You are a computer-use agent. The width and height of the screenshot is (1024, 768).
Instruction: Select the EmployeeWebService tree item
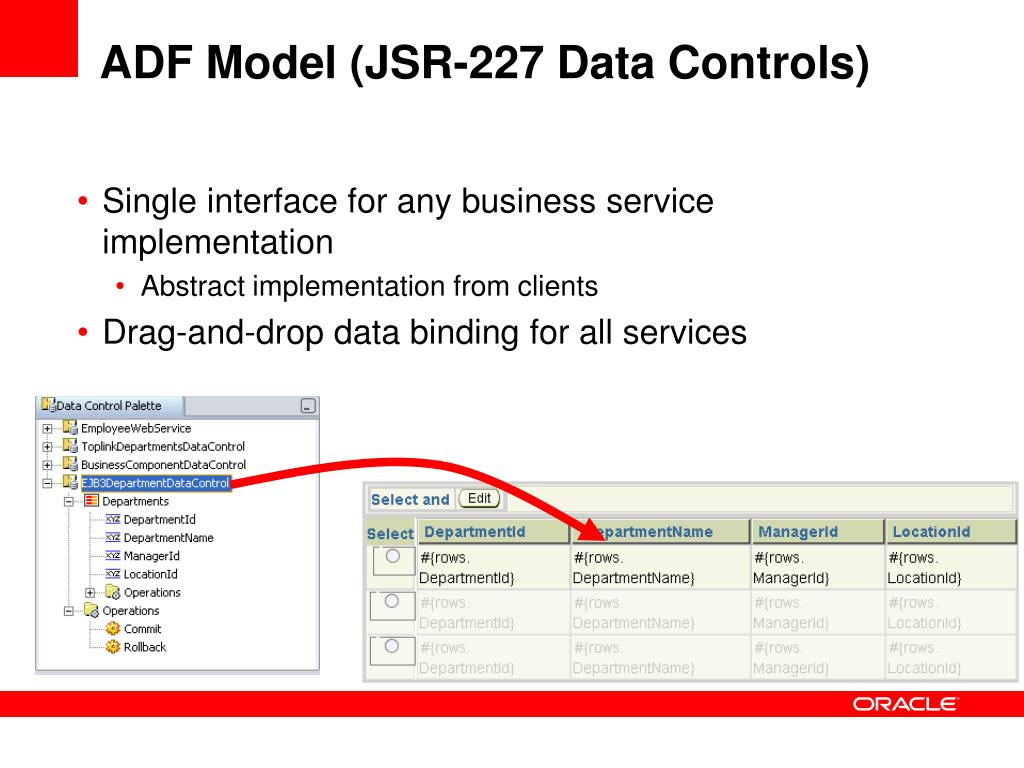click(136, 428)
